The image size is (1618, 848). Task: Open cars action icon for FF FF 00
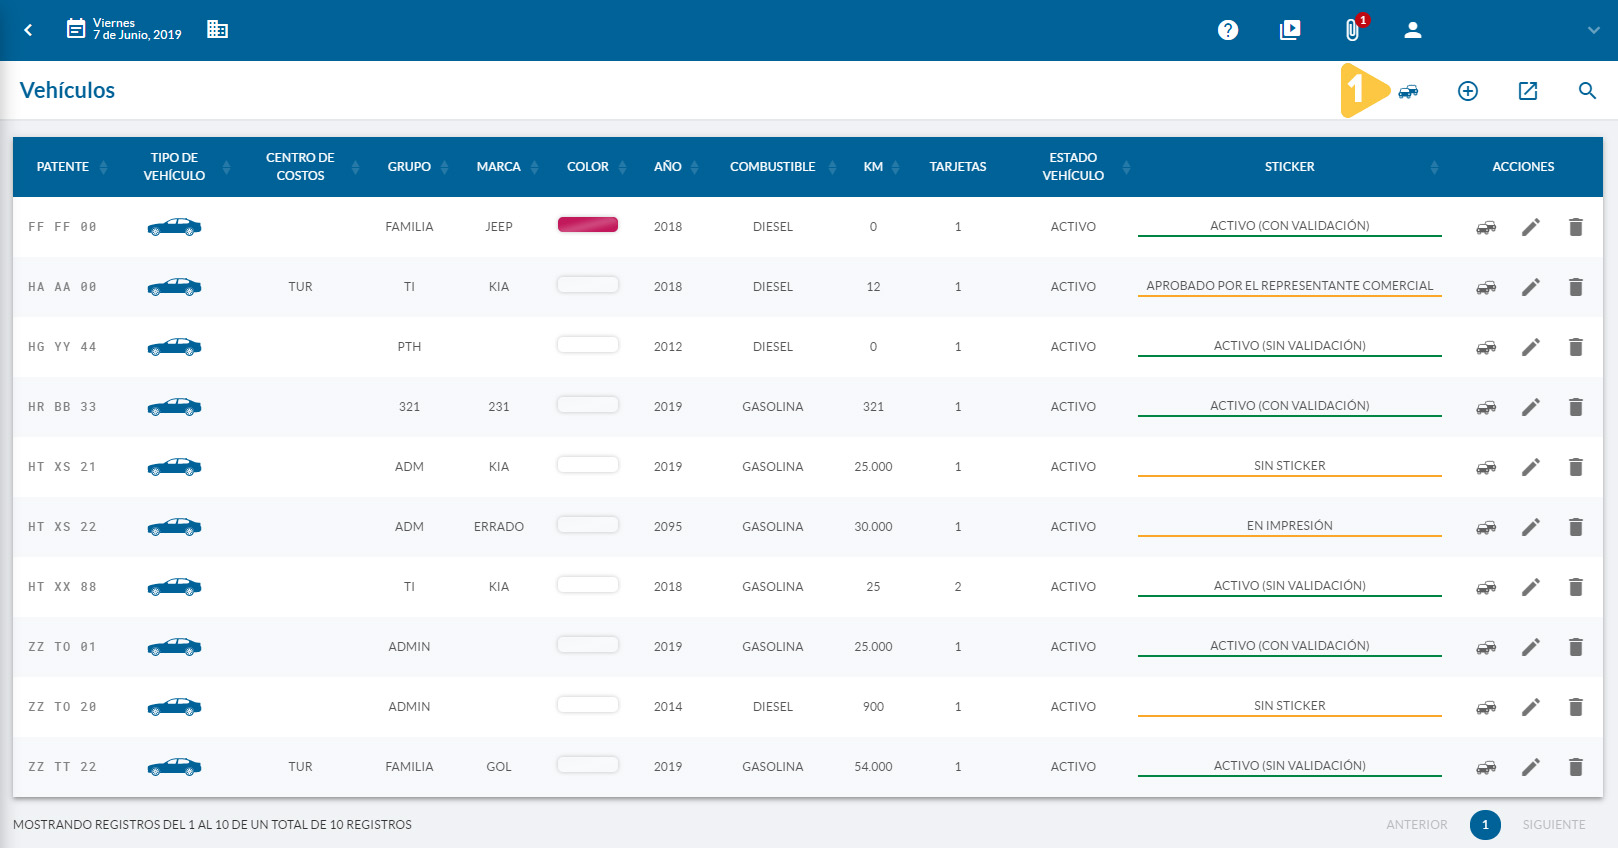(1486, 227)
